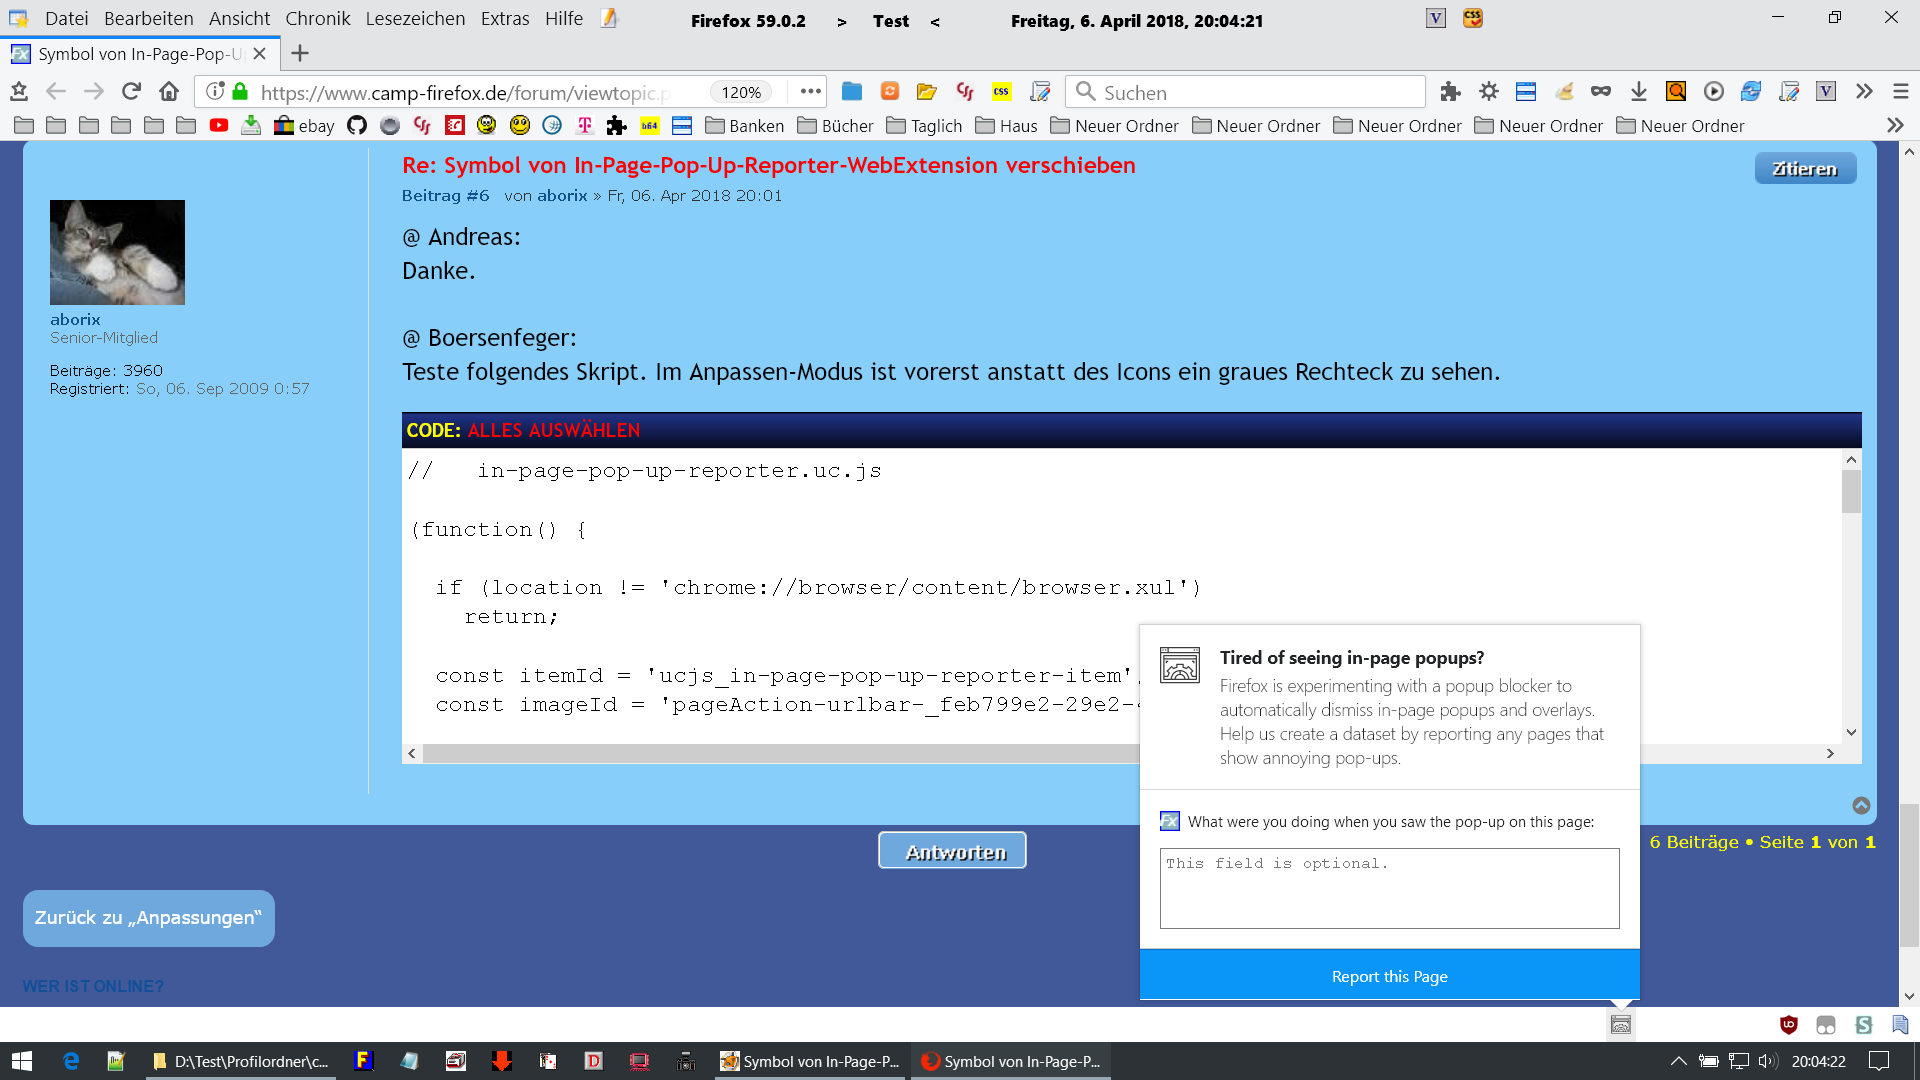Screen dimensions: 1920x1080
Task: Go to the Firefox home page
Action: click(169, 92)
